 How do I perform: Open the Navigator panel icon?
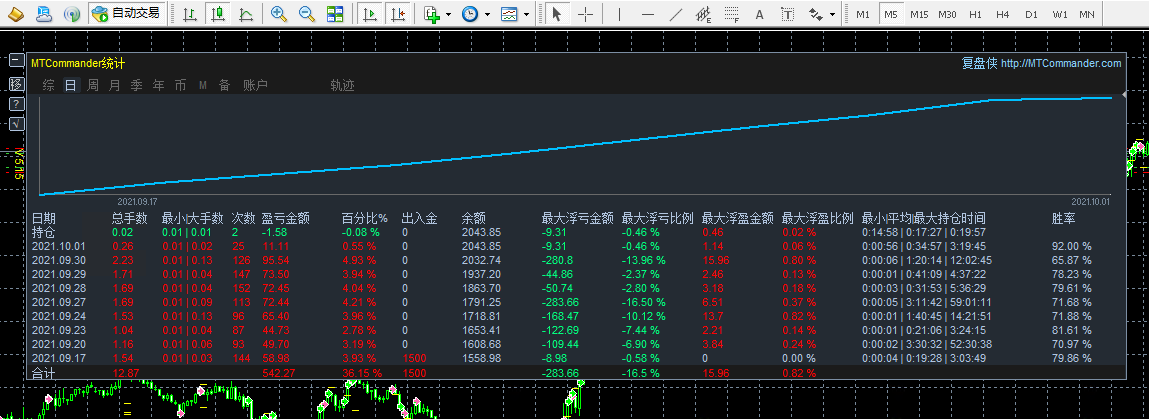click(44, 13)
